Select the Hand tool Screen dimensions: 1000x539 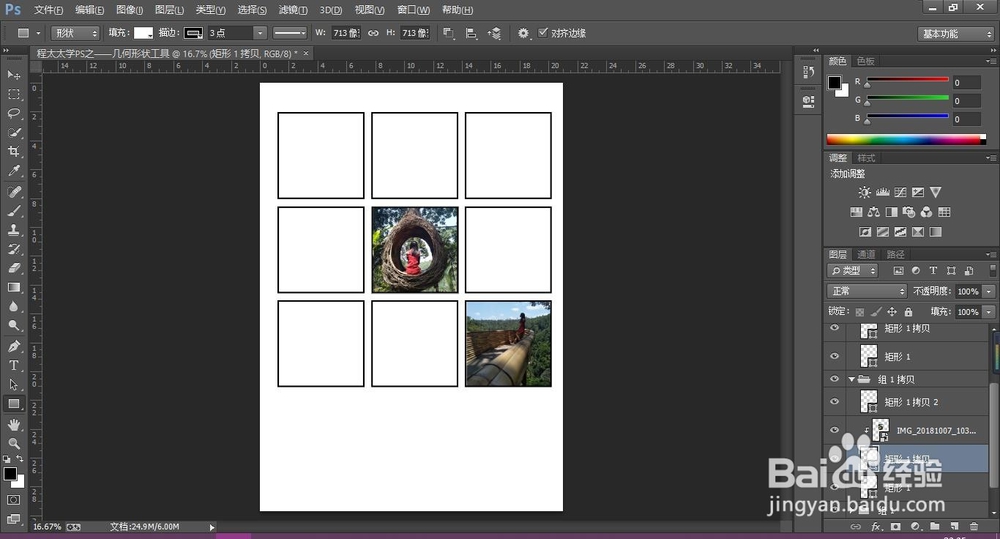coord(13,425)
